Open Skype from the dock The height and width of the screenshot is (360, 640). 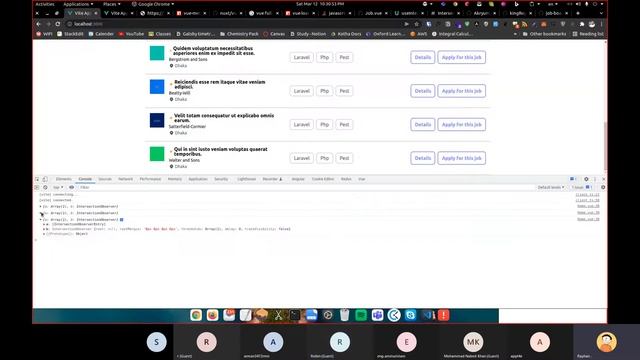pos(410,315)
